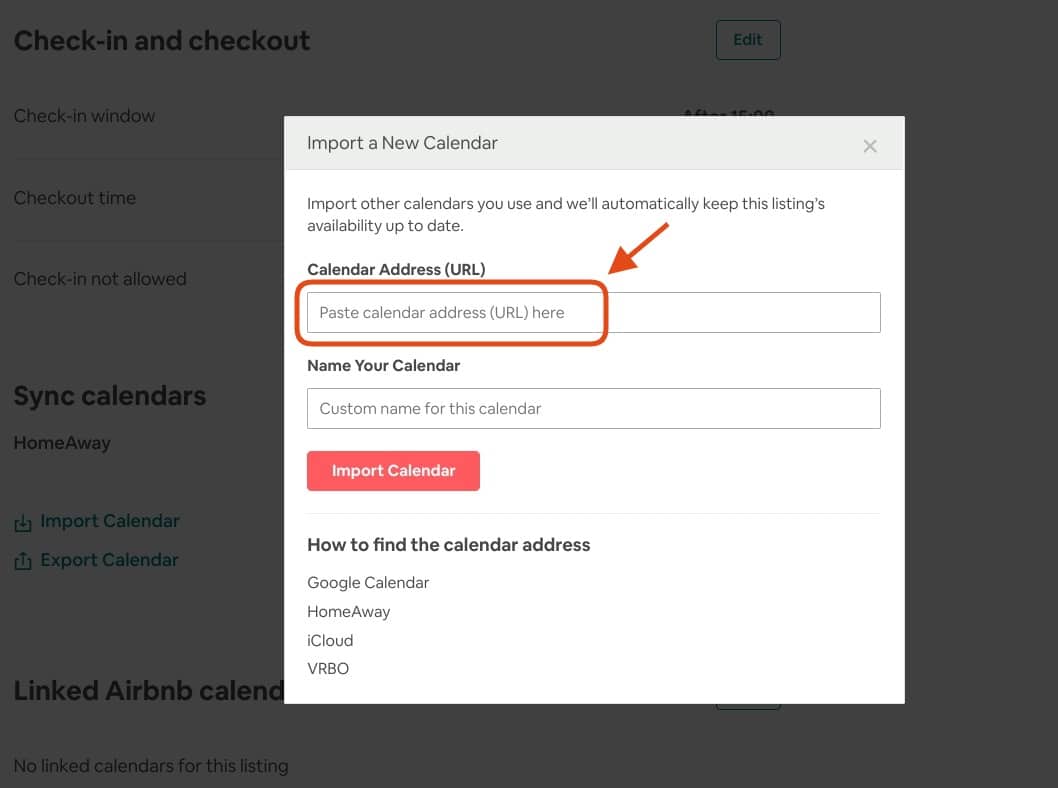Screen dimensions: 1058x788
Task: Click the Check-in window row
Action: (85, 116)
